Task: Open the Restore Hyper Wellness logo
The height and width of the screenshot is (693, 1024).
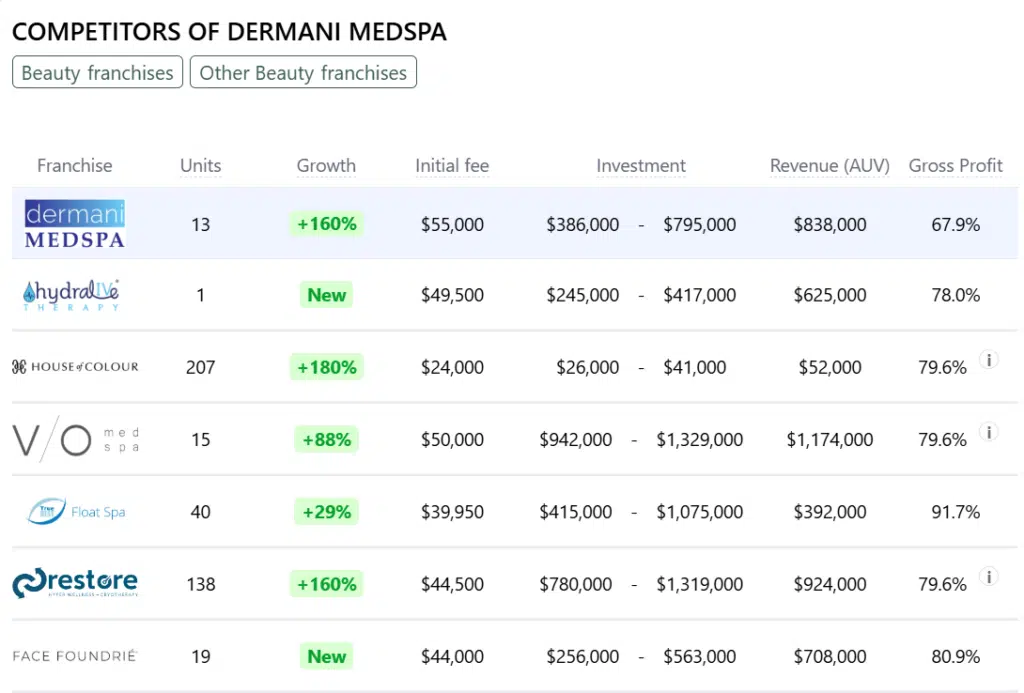Action: click(75, 583)
